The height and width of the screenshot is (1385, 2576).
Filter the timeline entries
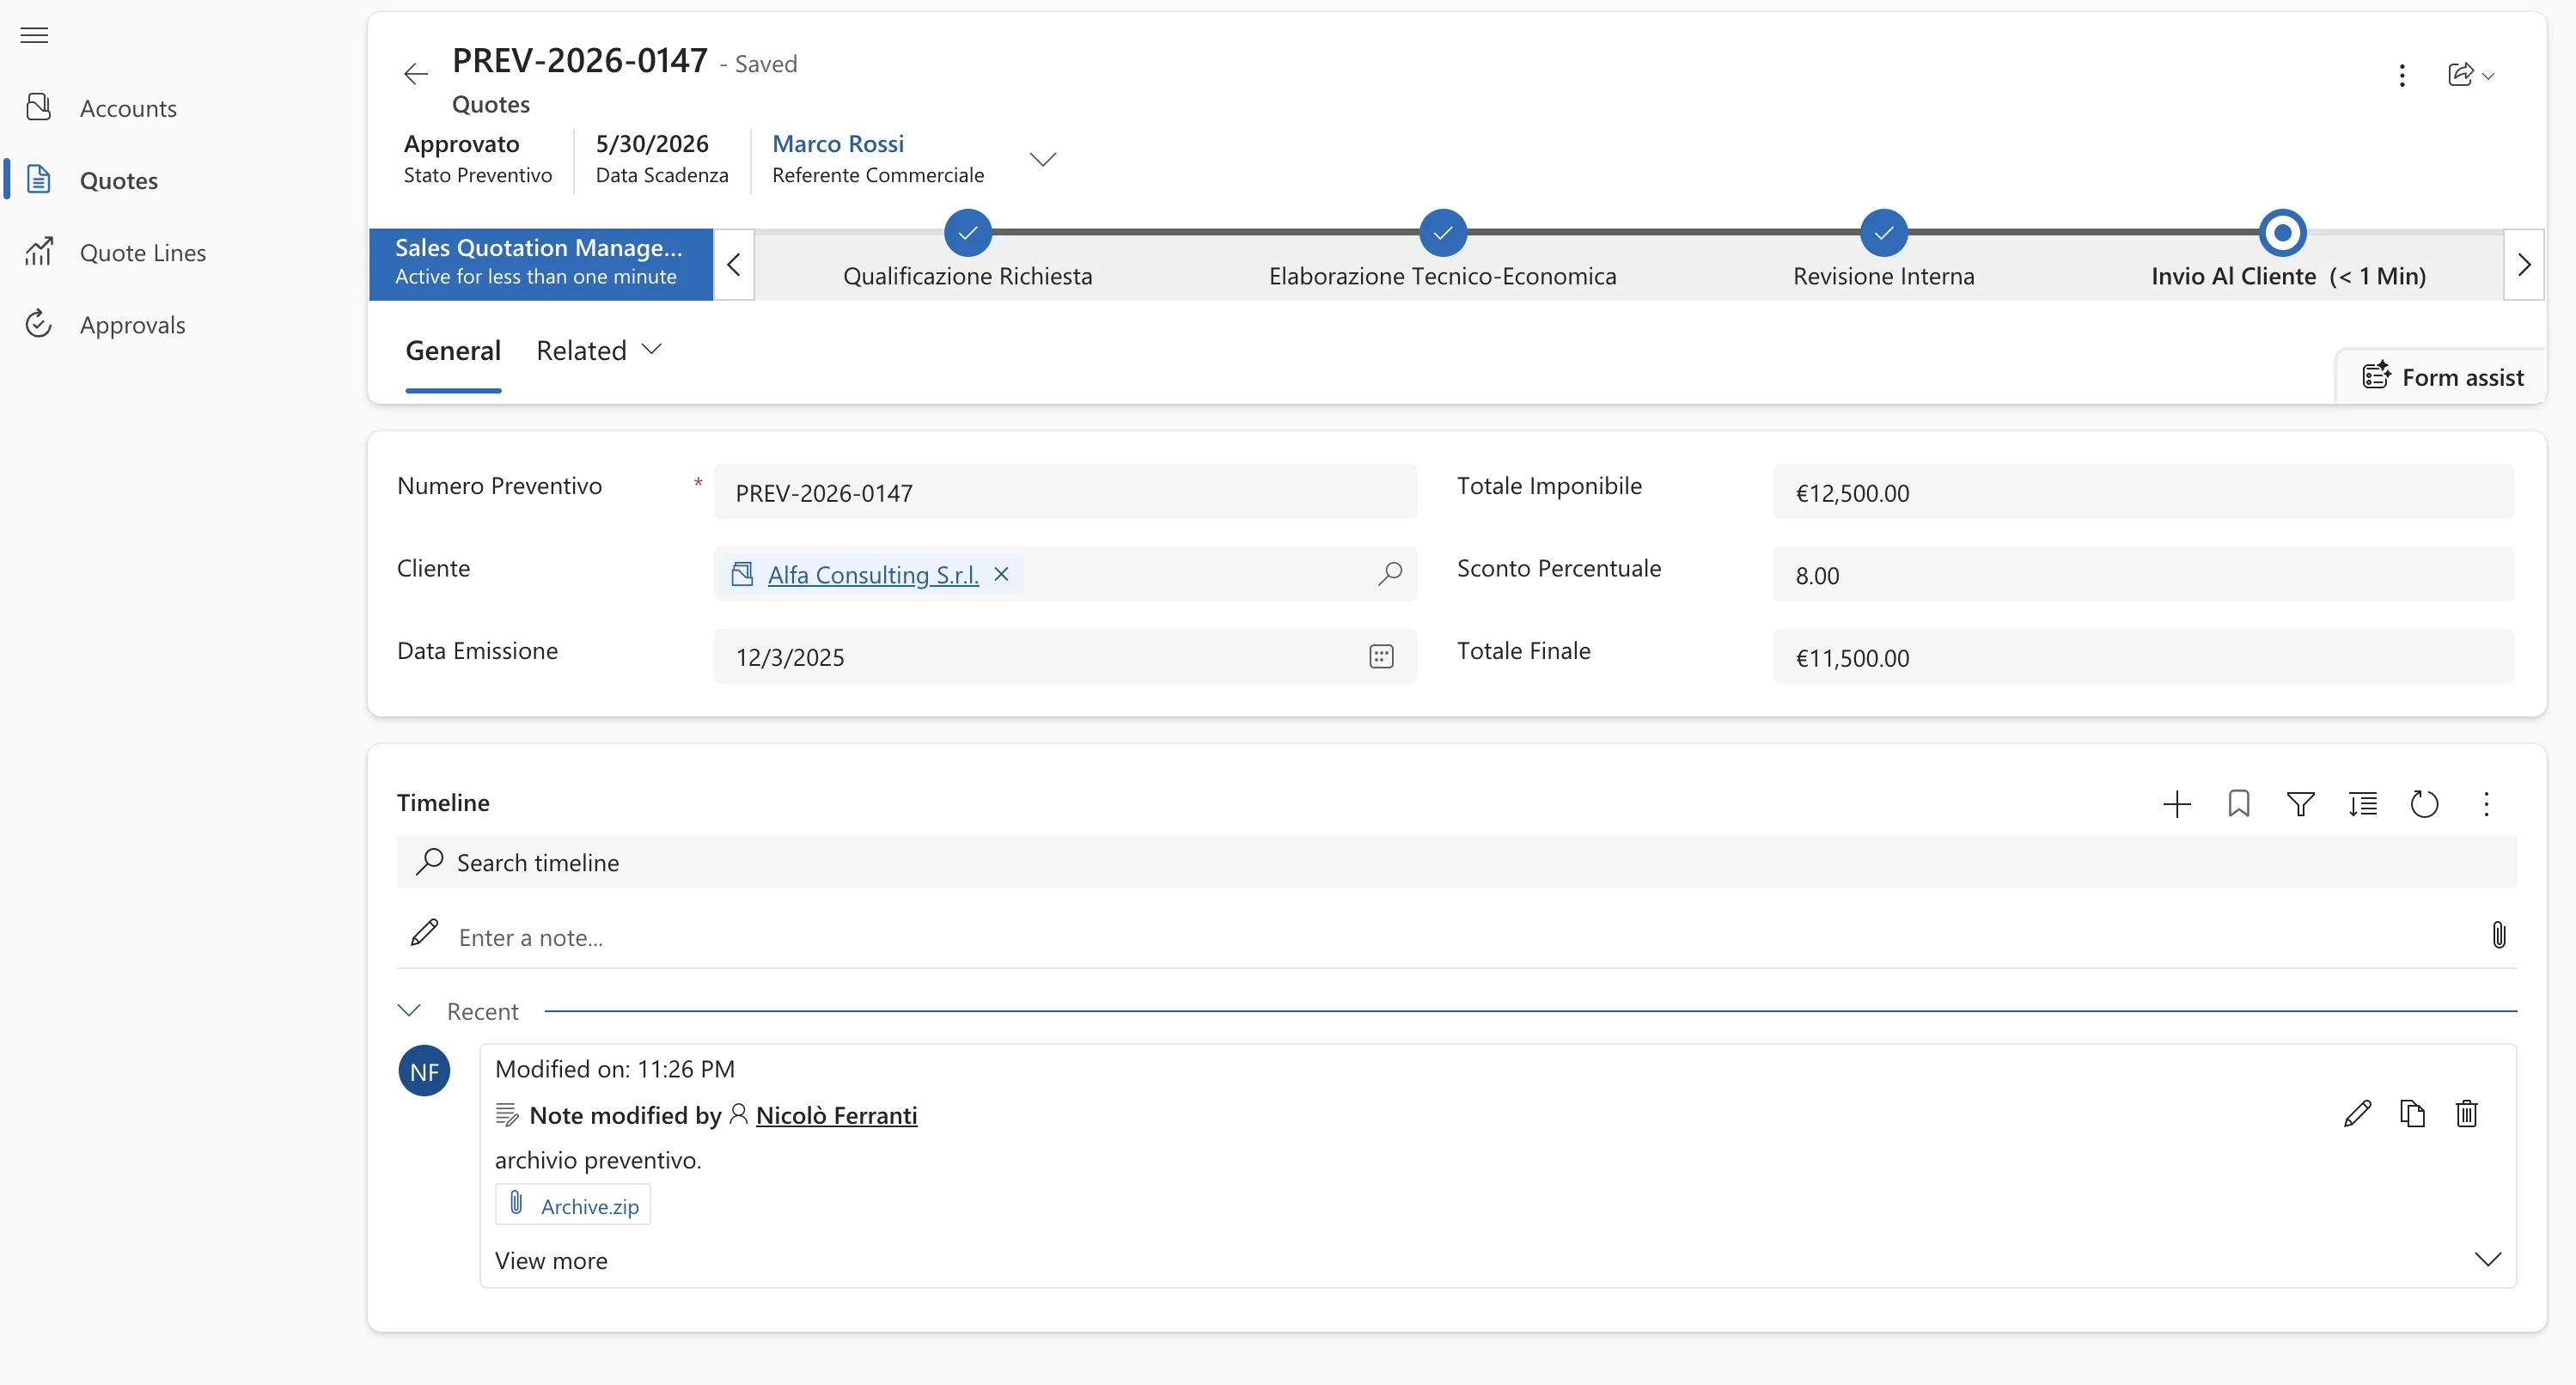2301,803
